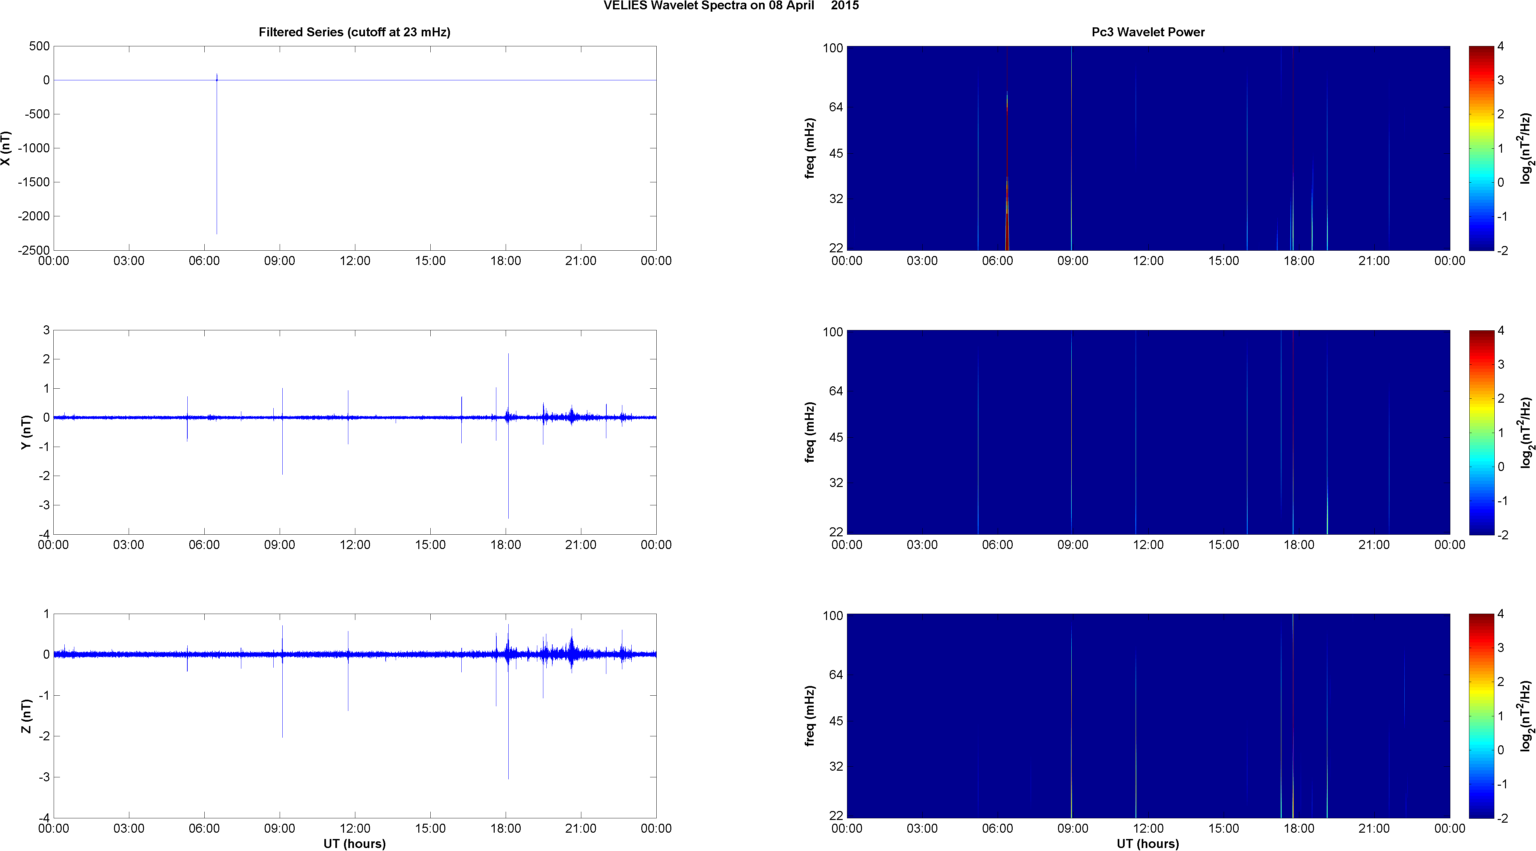Click the 'Z (nT)' axis label
This screenshot has height=851, width=1536.
coord(27,716)
